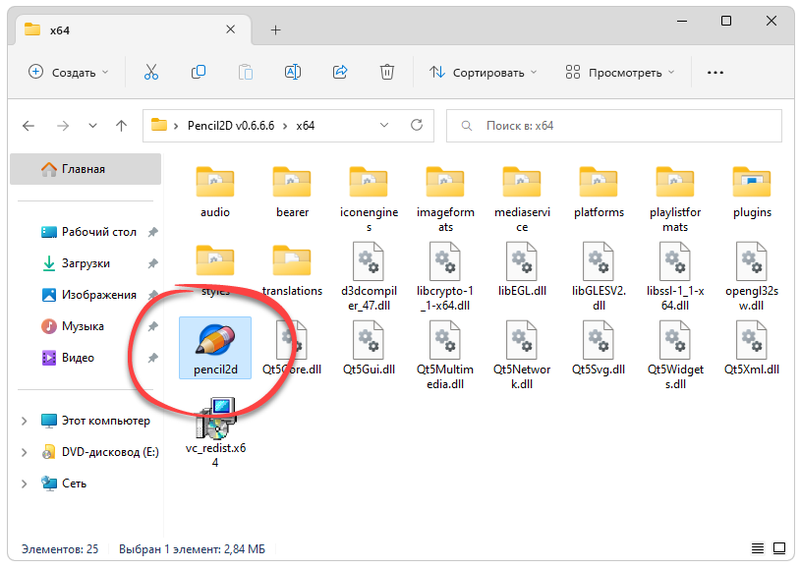Select the libcrypto-1_1-x64.dll file
The height and width of the screenshot is (569, 800).
coord(445,277)
